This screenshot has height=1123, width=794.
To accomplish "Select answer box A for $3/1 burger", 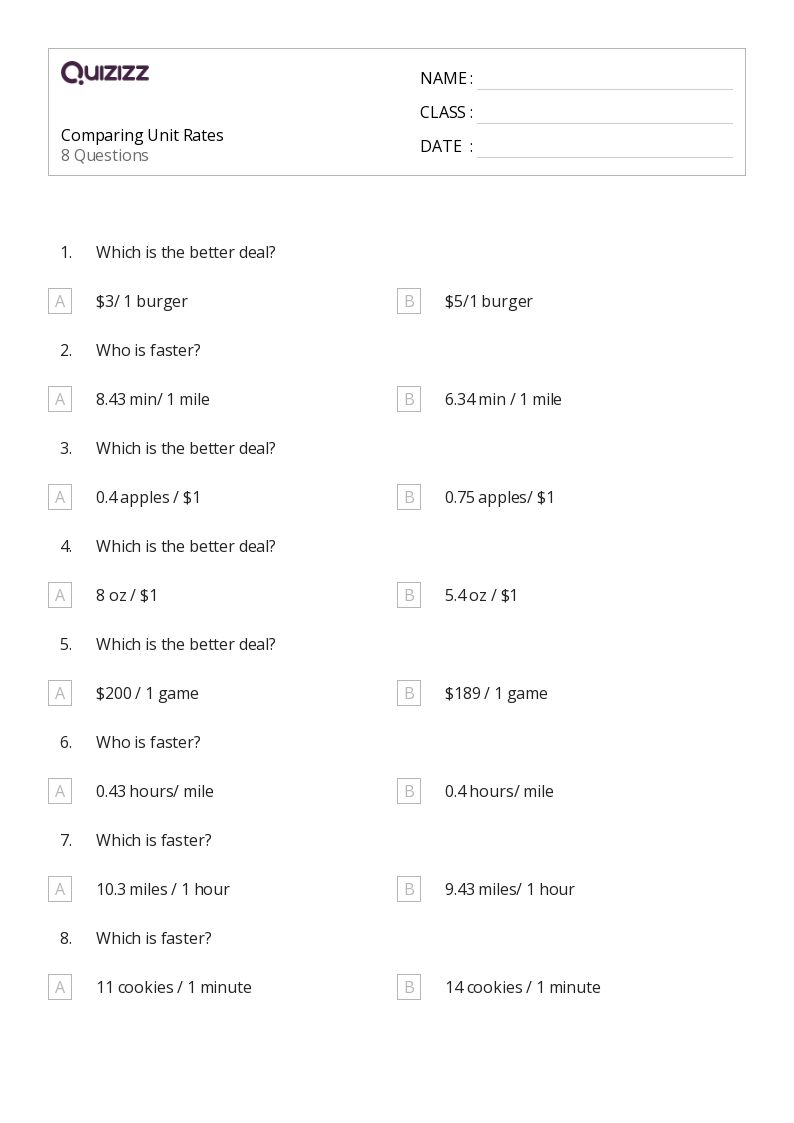I will click(60, 302).
